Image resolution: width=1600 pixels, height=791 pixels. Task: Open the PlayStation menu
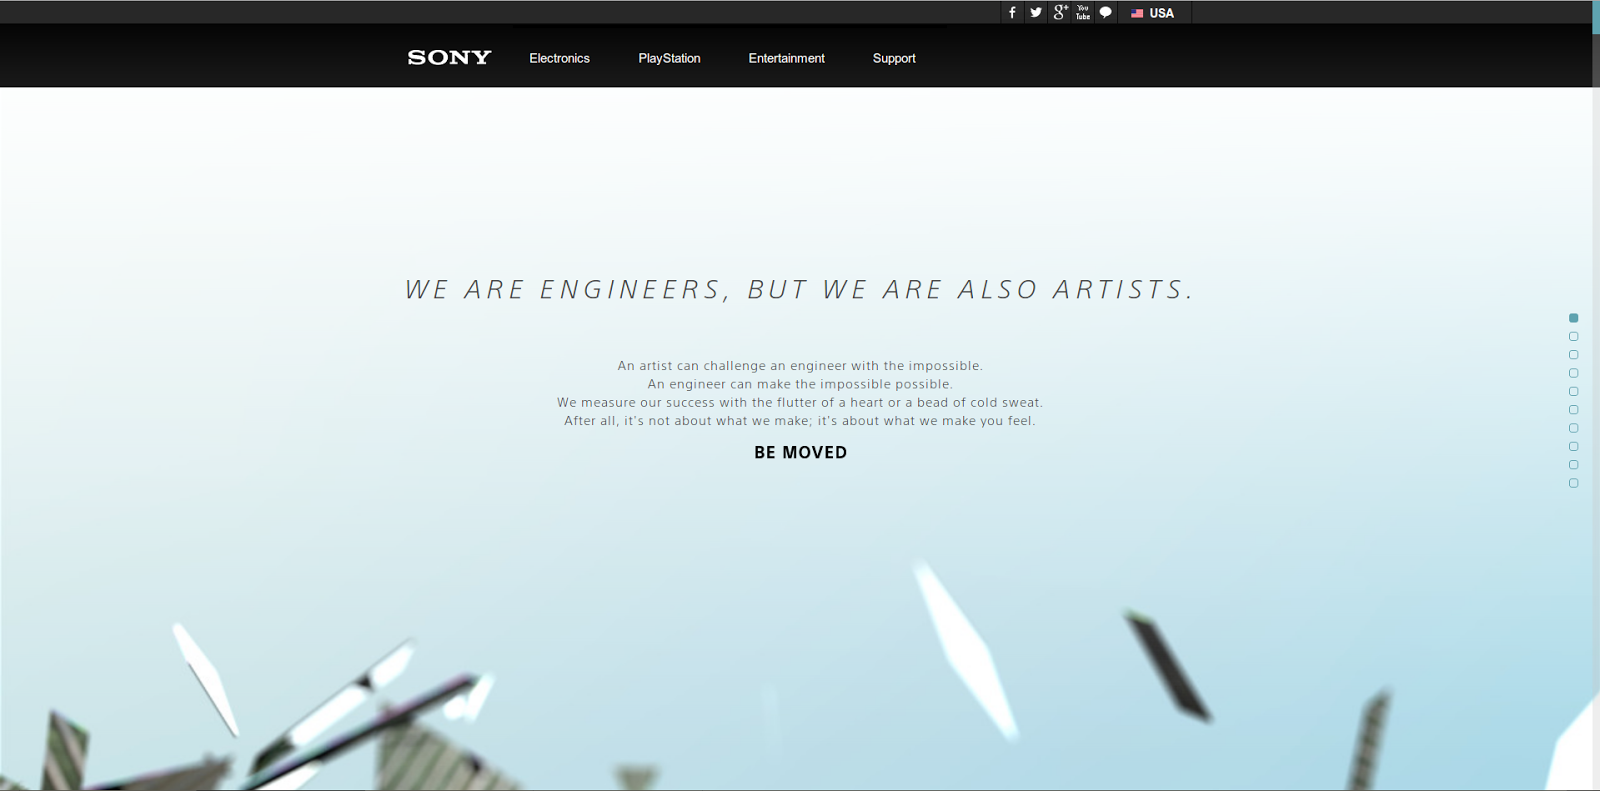[x=669, y=58]
